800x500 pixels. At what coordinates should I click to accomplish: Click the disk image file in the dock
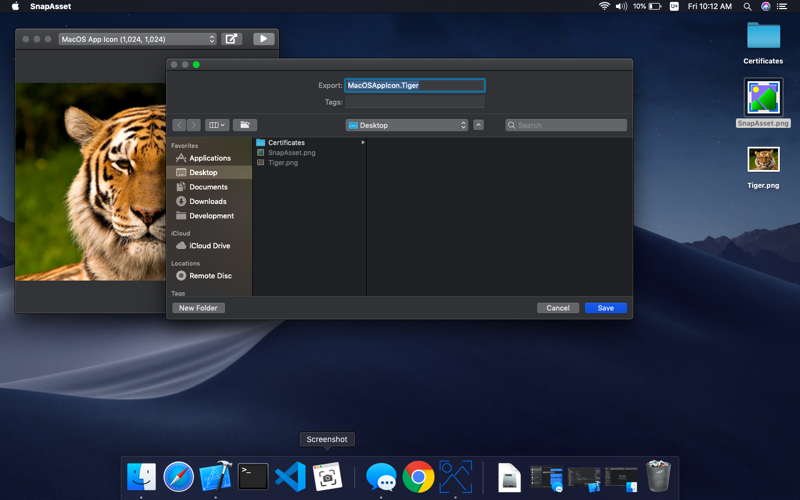click(509, 478)
